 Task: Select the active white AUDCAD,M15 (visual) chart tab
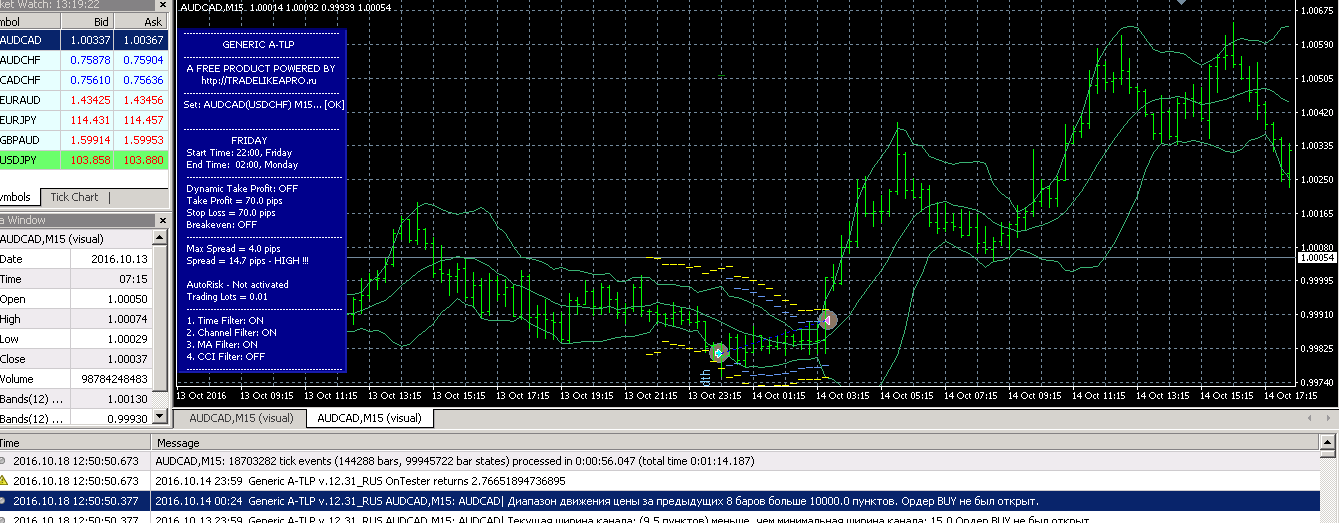tap(369, 418)
